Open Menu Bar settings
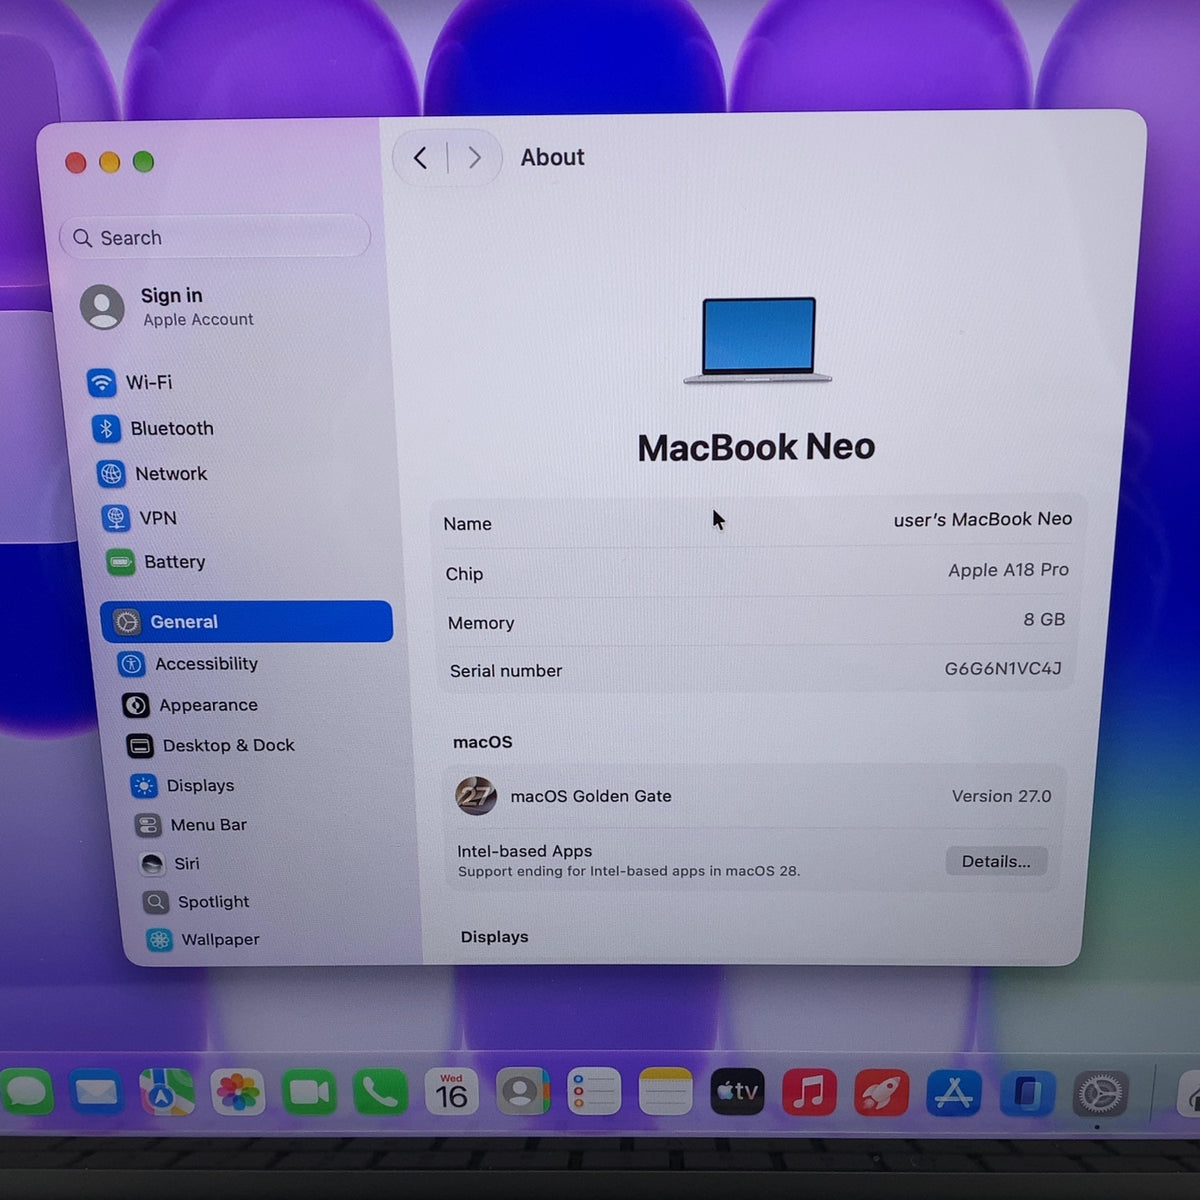 [x=191, y=825]
